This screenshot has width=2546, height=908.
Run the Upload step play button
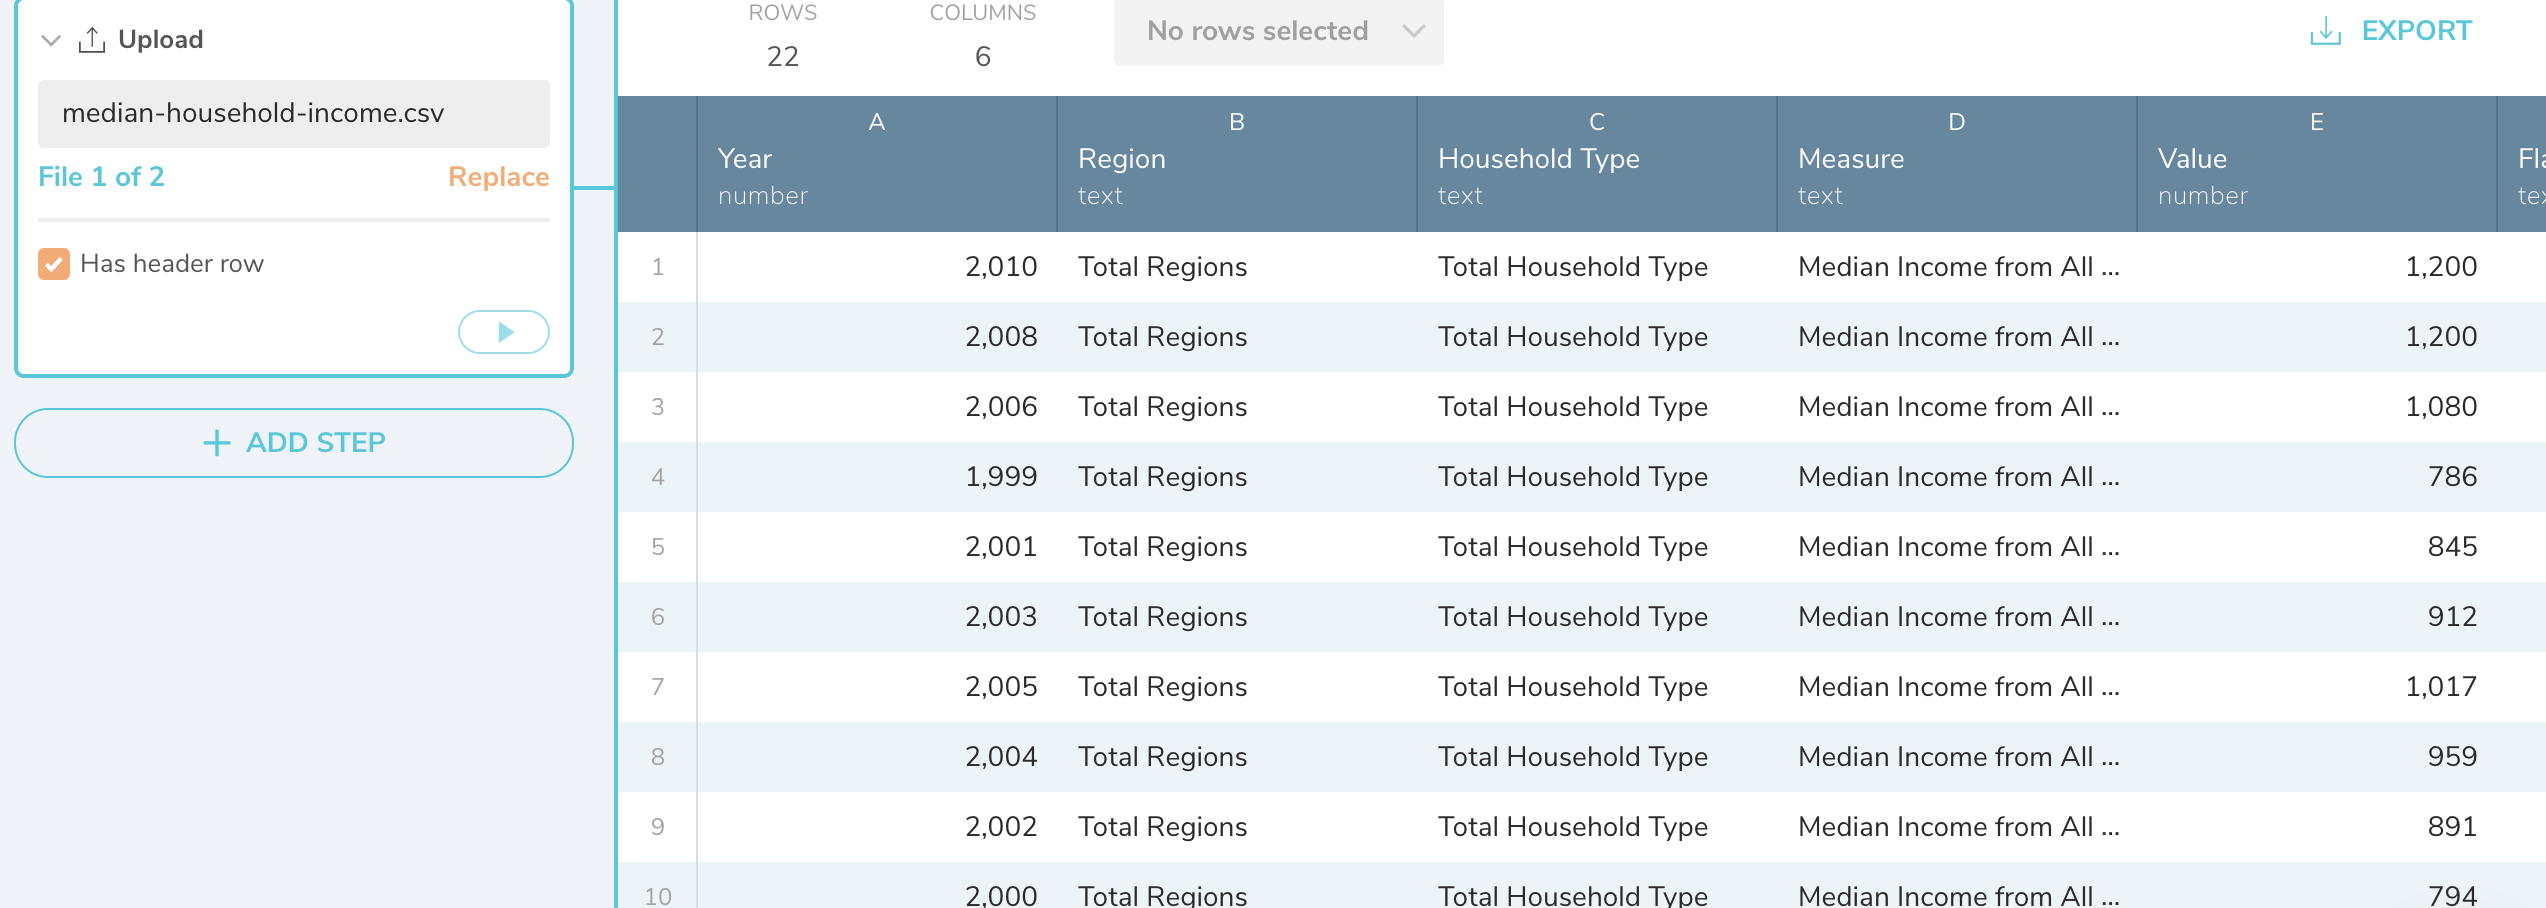pyautogui.click(x=504, y=332)
